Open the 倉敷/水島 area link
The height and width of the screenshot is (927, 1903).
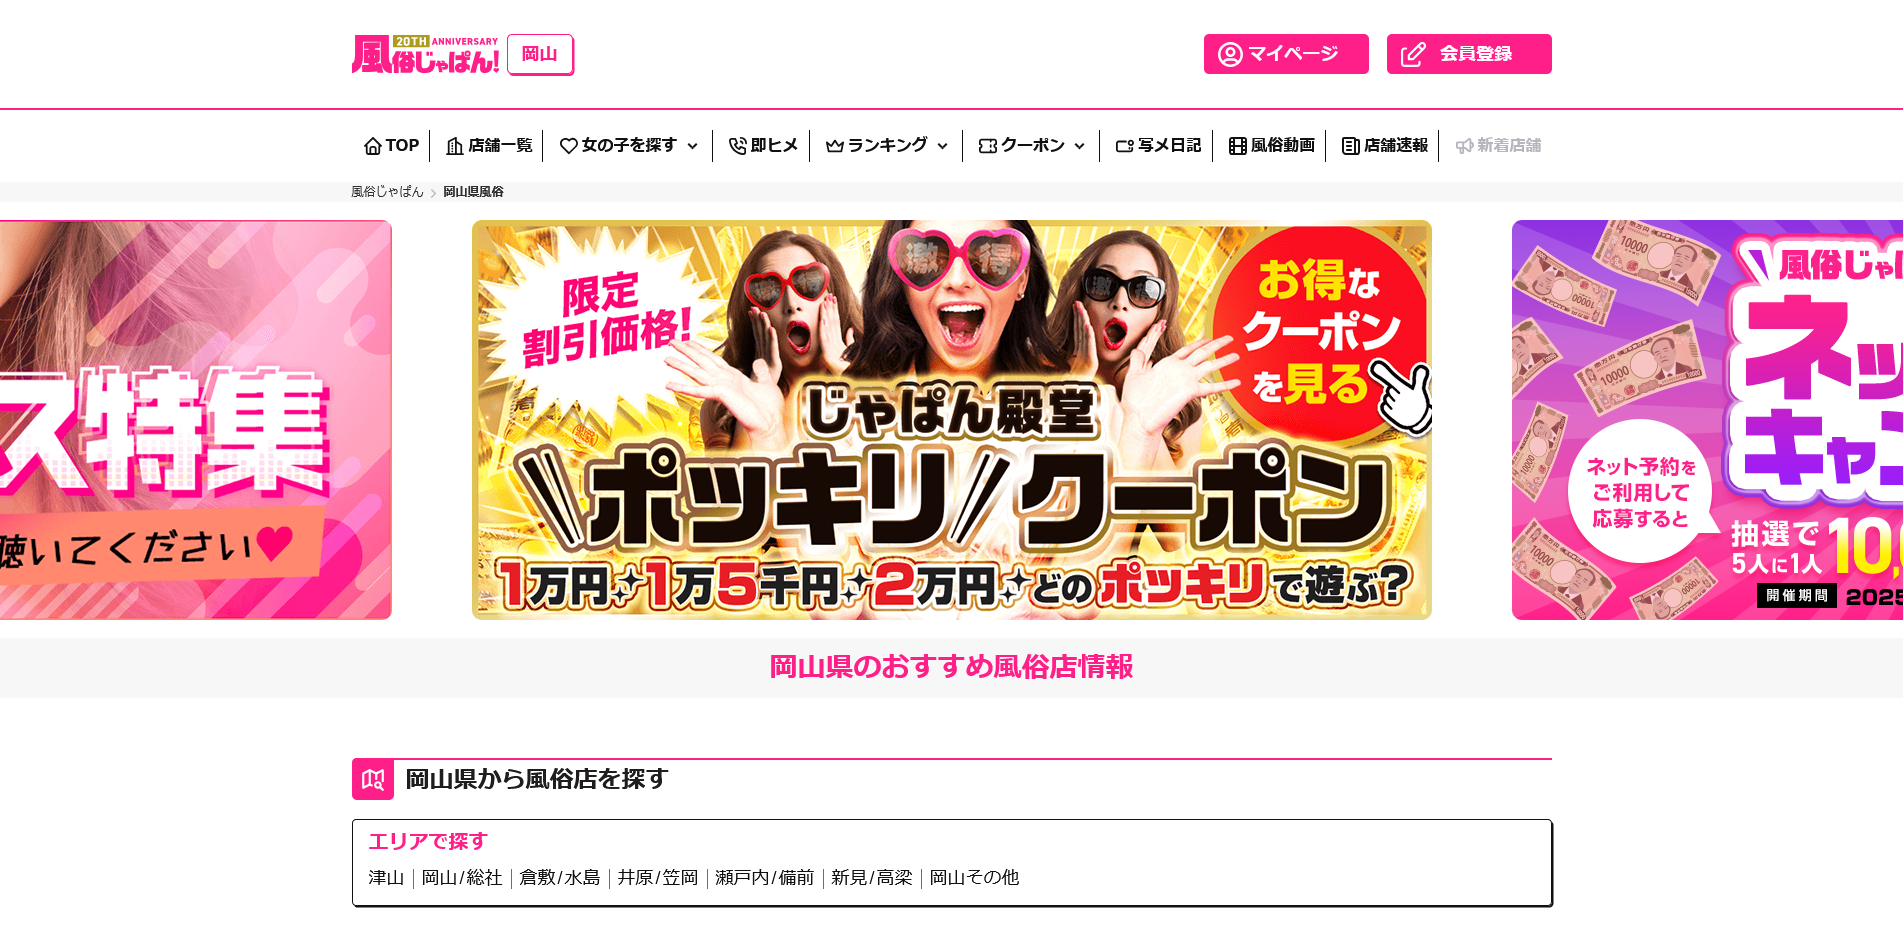pos(560,878)
